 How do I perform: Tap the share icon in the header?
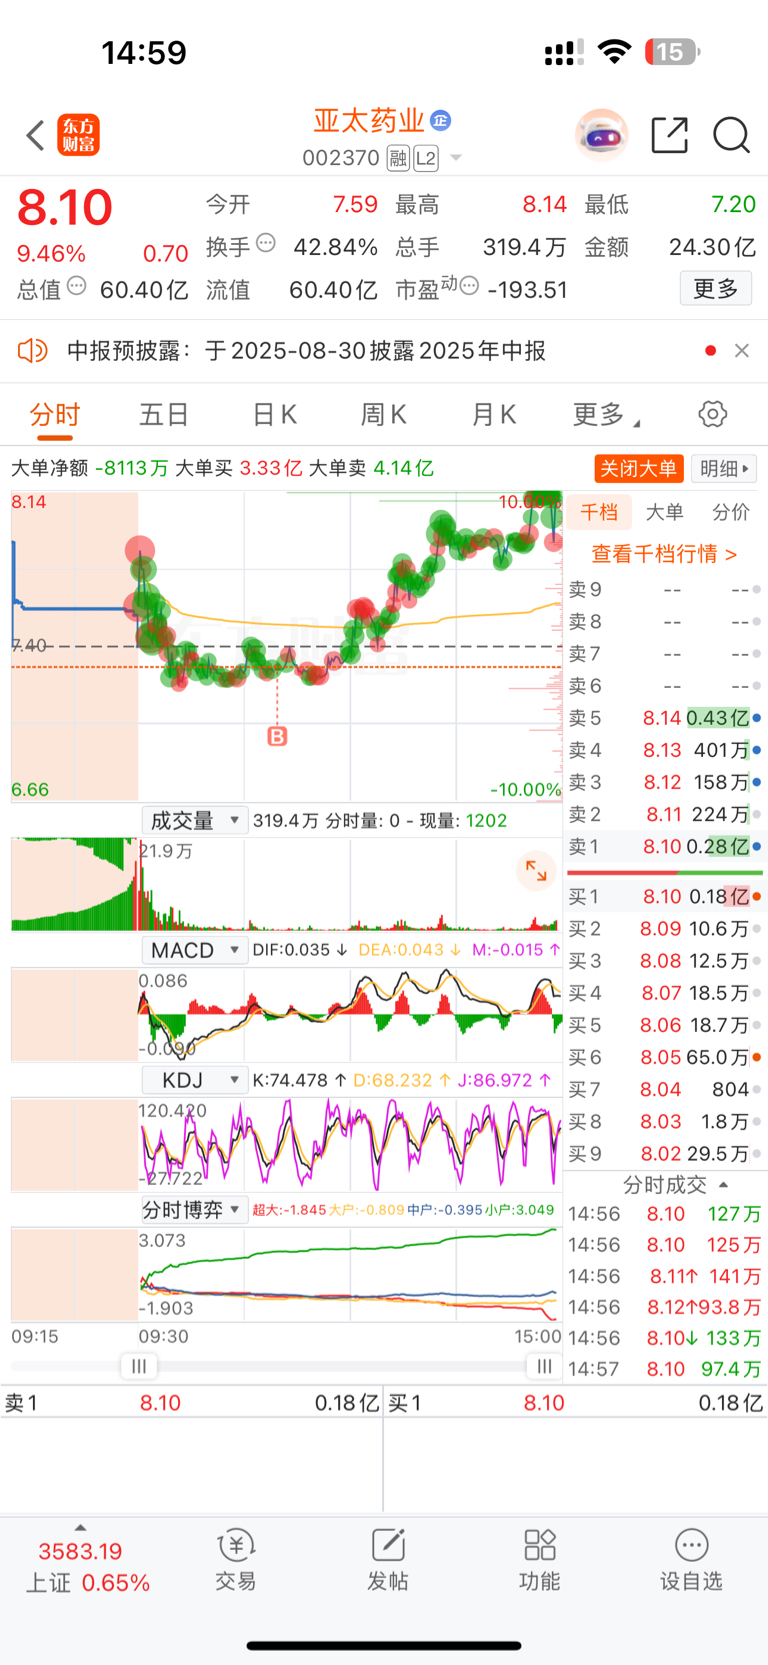pyautogui.click(x=669, y=135)
